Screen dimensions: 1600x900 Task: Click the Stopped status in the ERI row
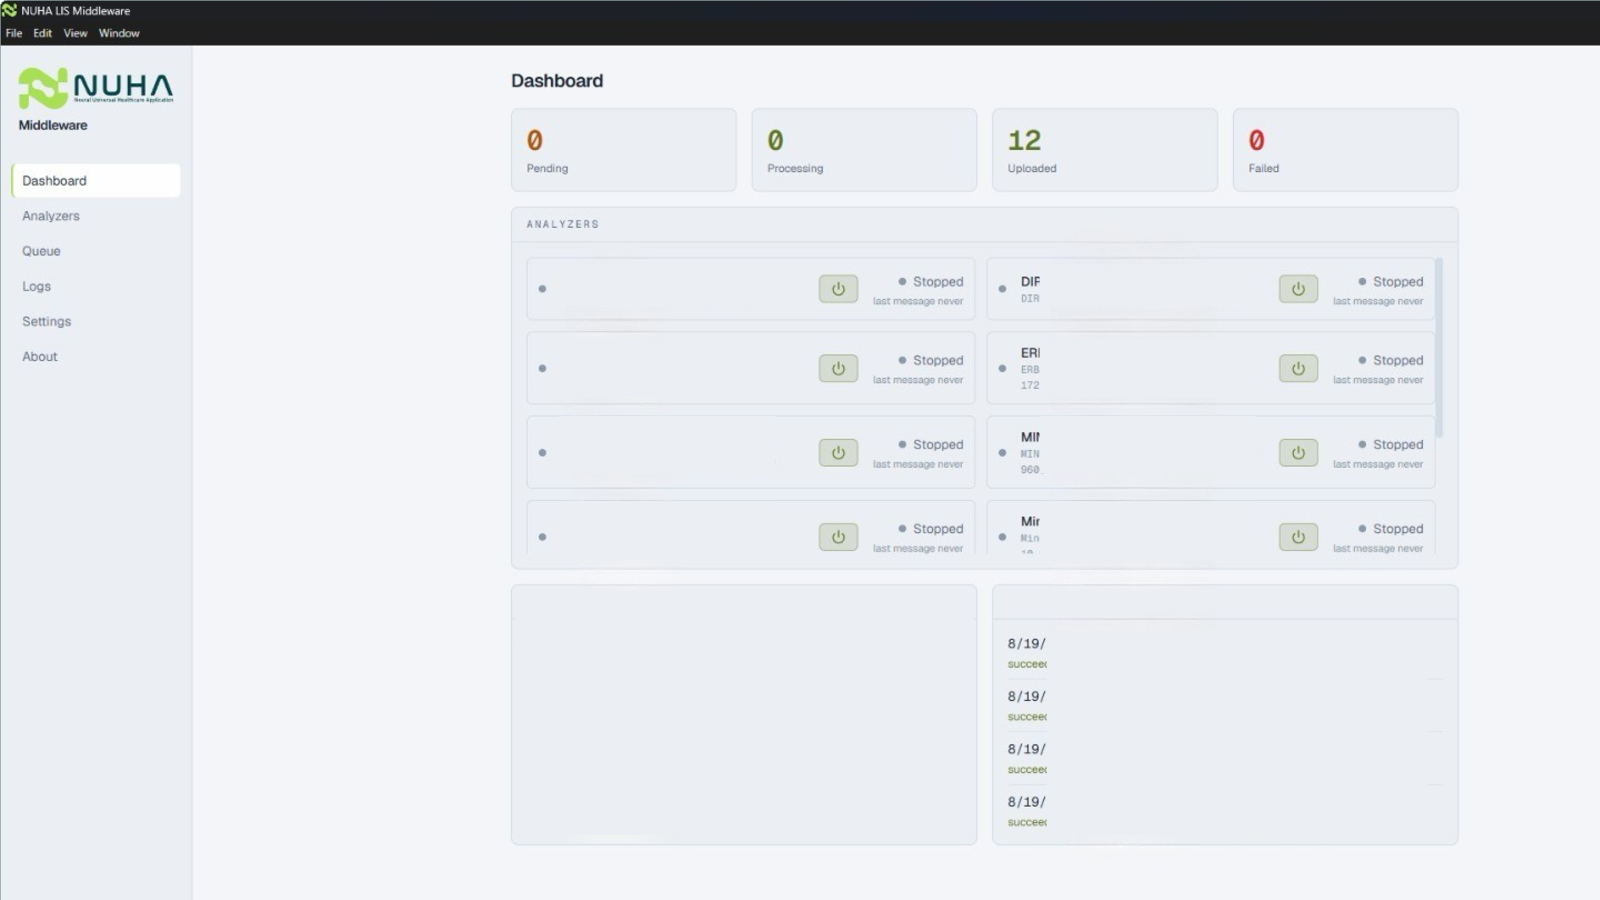click(x=1390, y=360)
